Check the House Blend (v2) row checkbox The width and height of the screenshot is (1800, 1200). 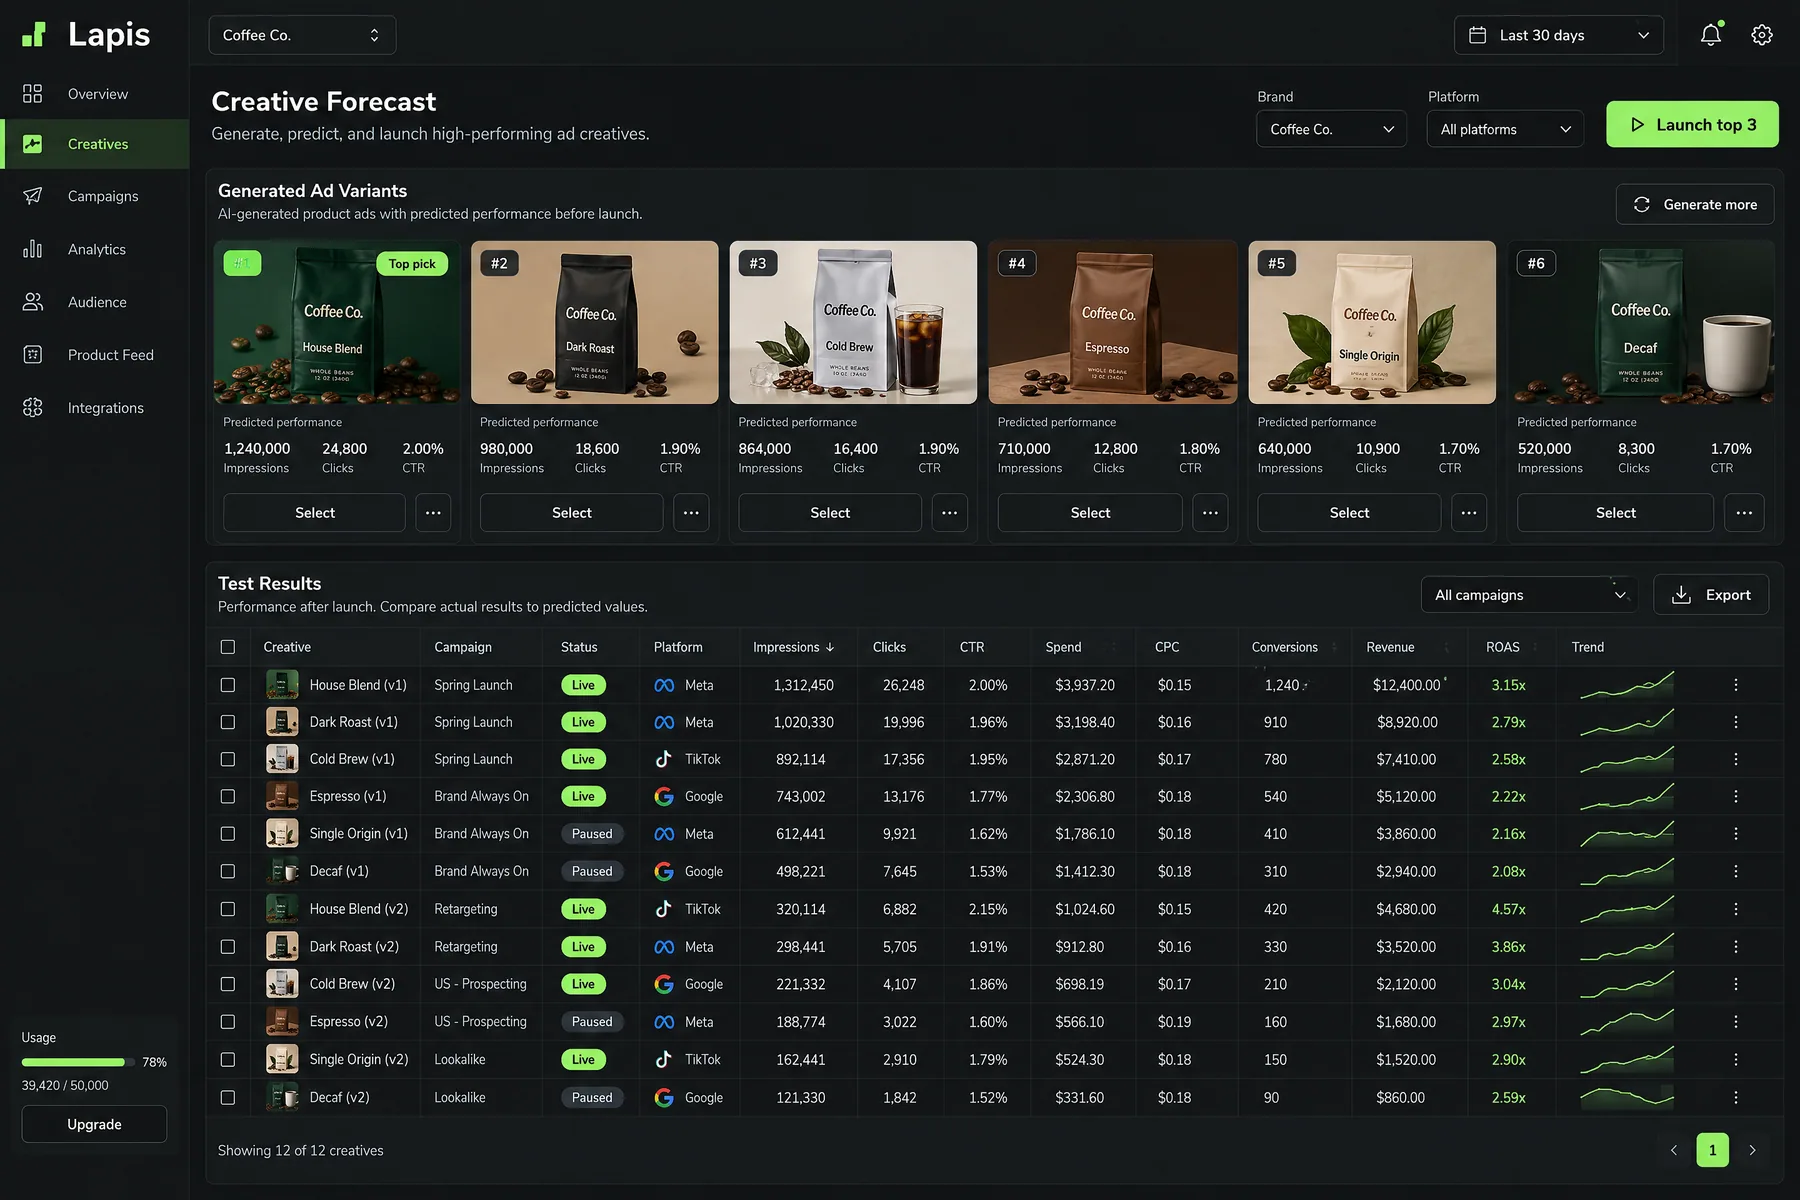tap(228, 909)
